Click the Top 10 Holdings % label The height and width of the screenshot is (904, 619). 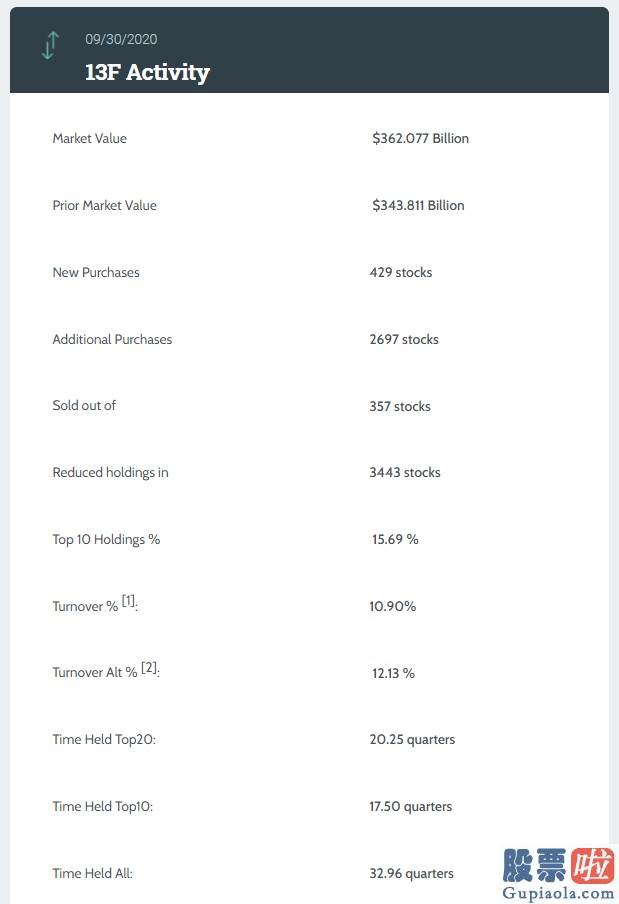106,540
